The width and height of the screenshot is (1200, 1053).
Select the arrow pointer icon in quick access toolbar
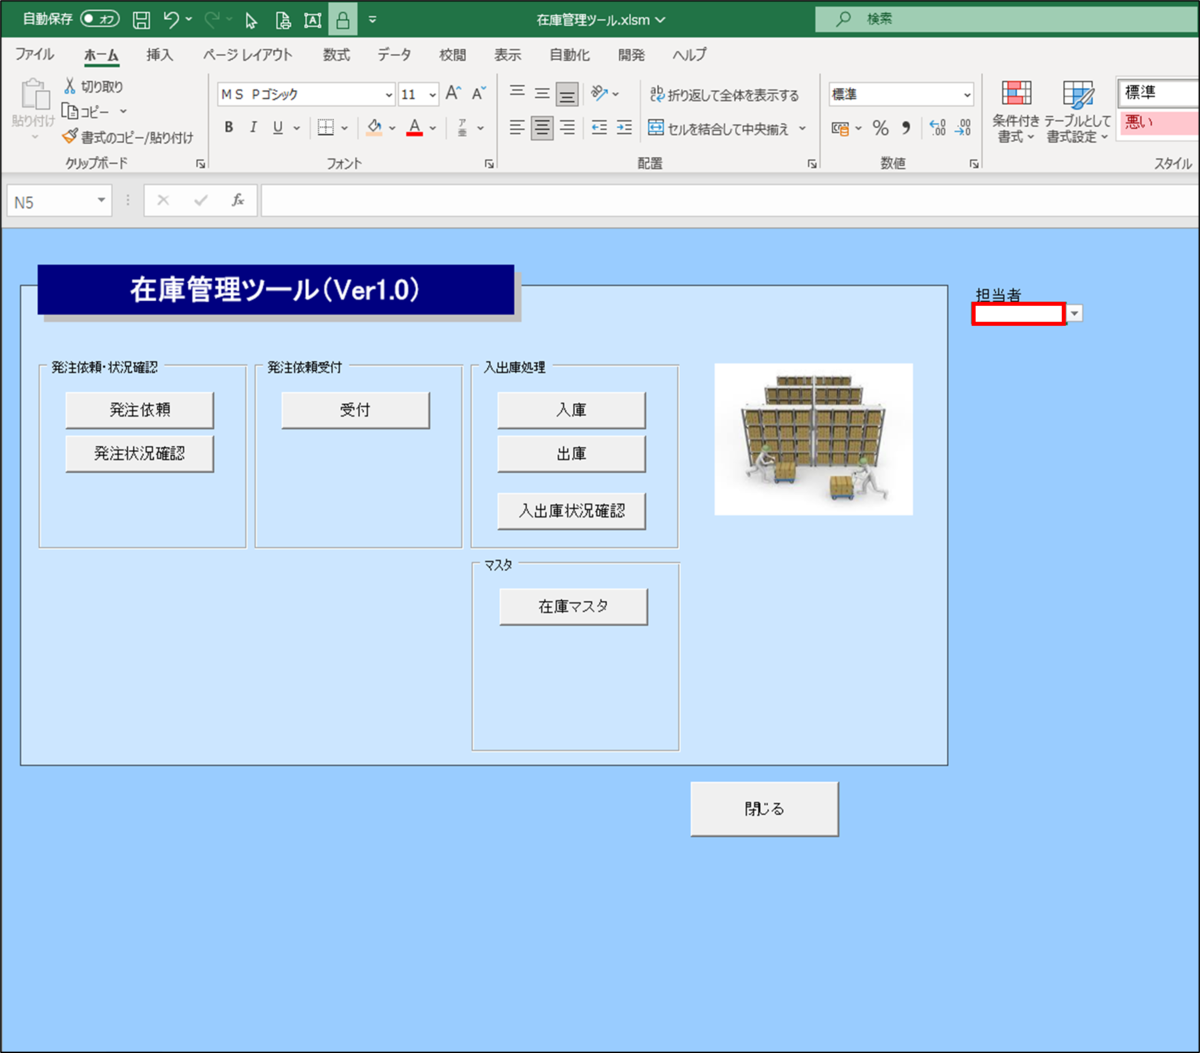[x=252, y=19]
